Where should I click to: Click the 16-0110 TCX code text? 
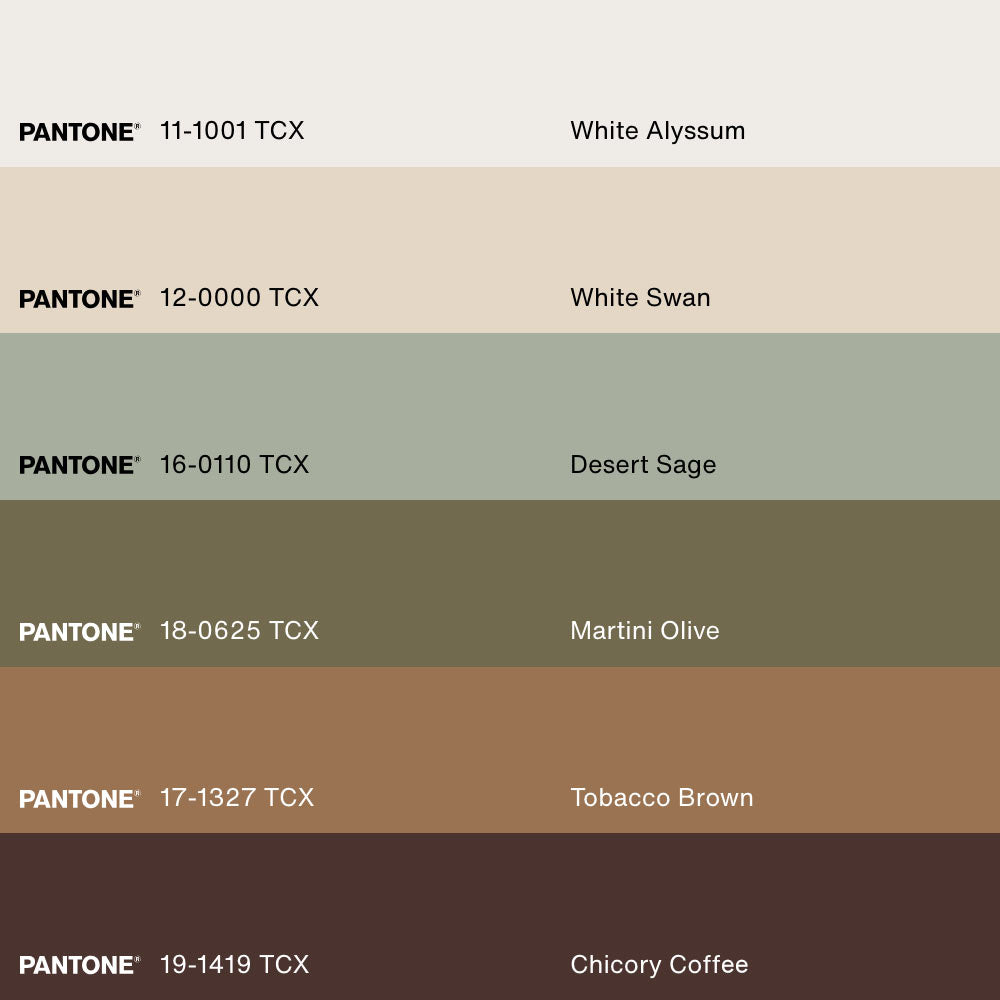[x=234, y=464]
